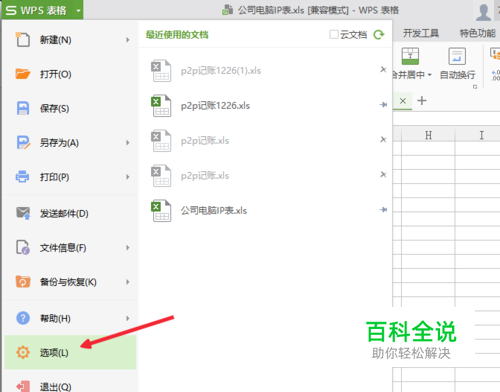Click the 退出(Q) exit icon
Image resolution: width=500 pixels, height=392 pixels.
pos(23,386)
